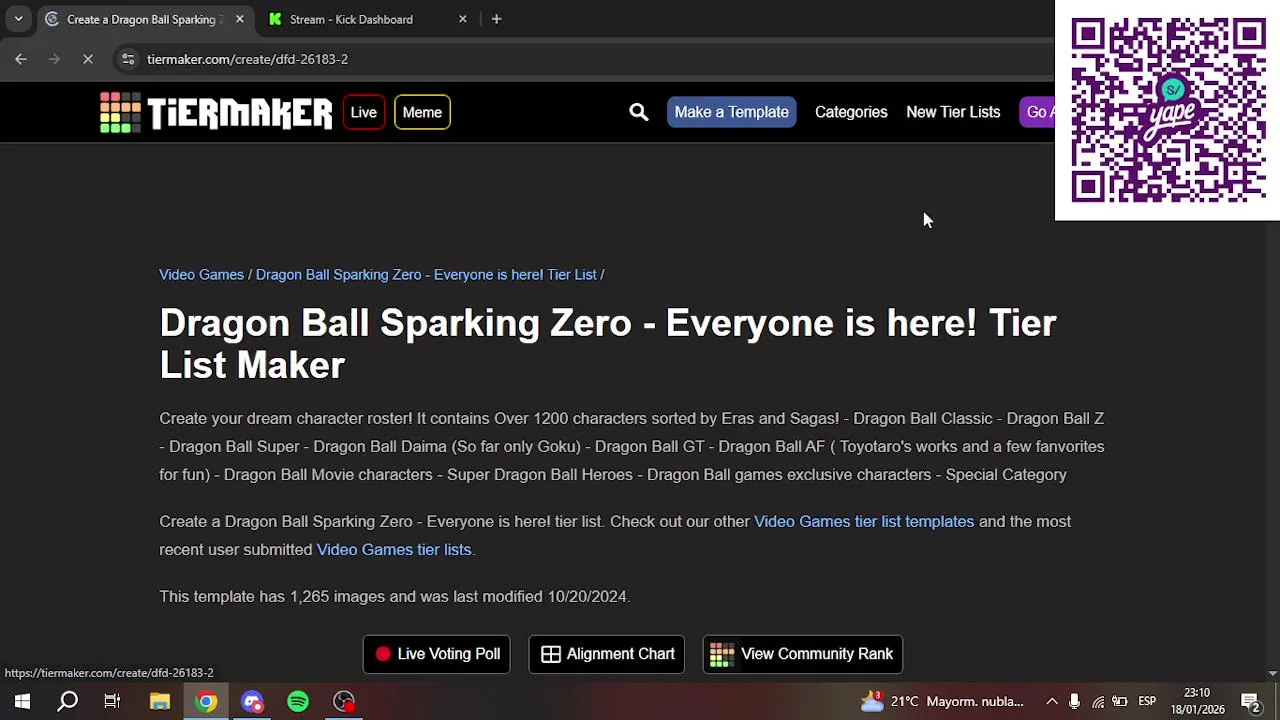Click the Community Rank colored grid icon

(722, 654)
